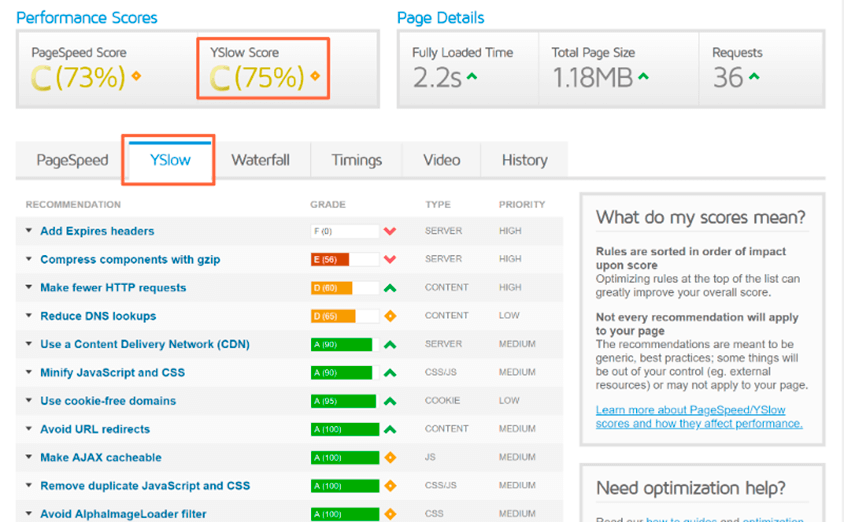The height and width of the screenshot is (522, 844).
Task: Switch to the PageSpeed tab
Action: pyautogui.click(x=72, y=160)
